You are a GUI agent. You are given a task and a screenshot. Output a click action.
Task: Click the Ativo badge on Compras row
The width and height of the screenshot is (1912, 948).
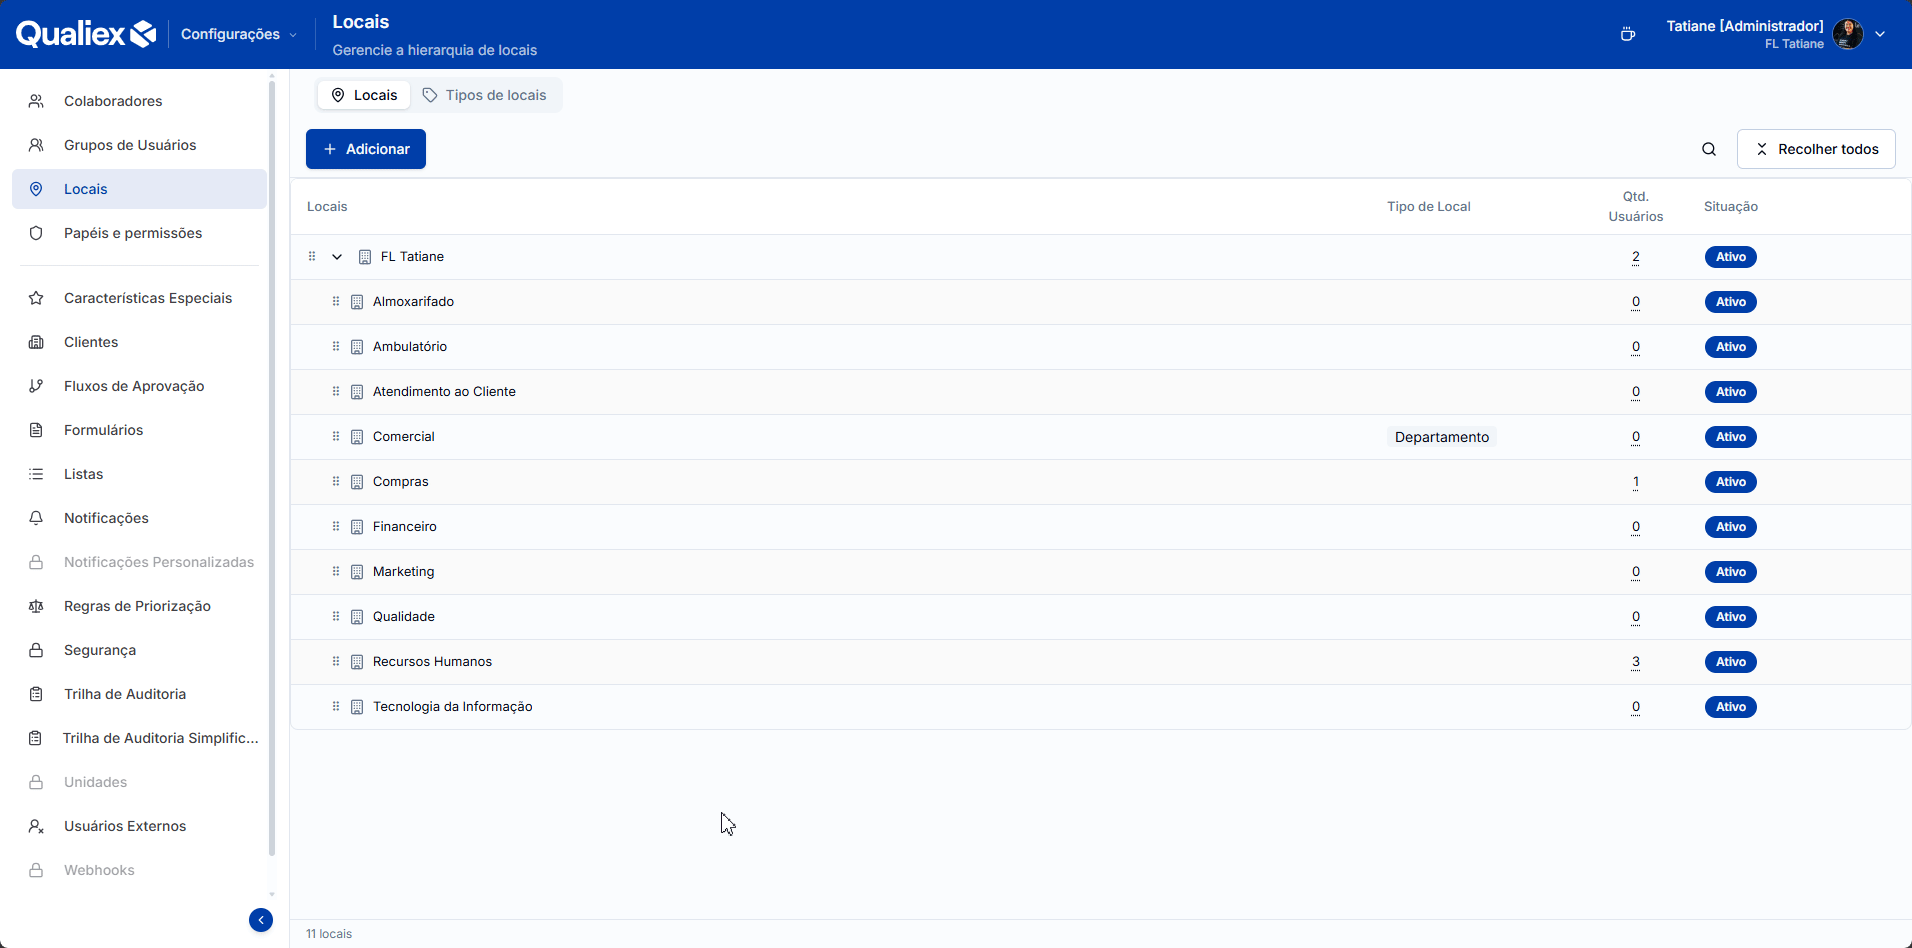[1731, 482]
